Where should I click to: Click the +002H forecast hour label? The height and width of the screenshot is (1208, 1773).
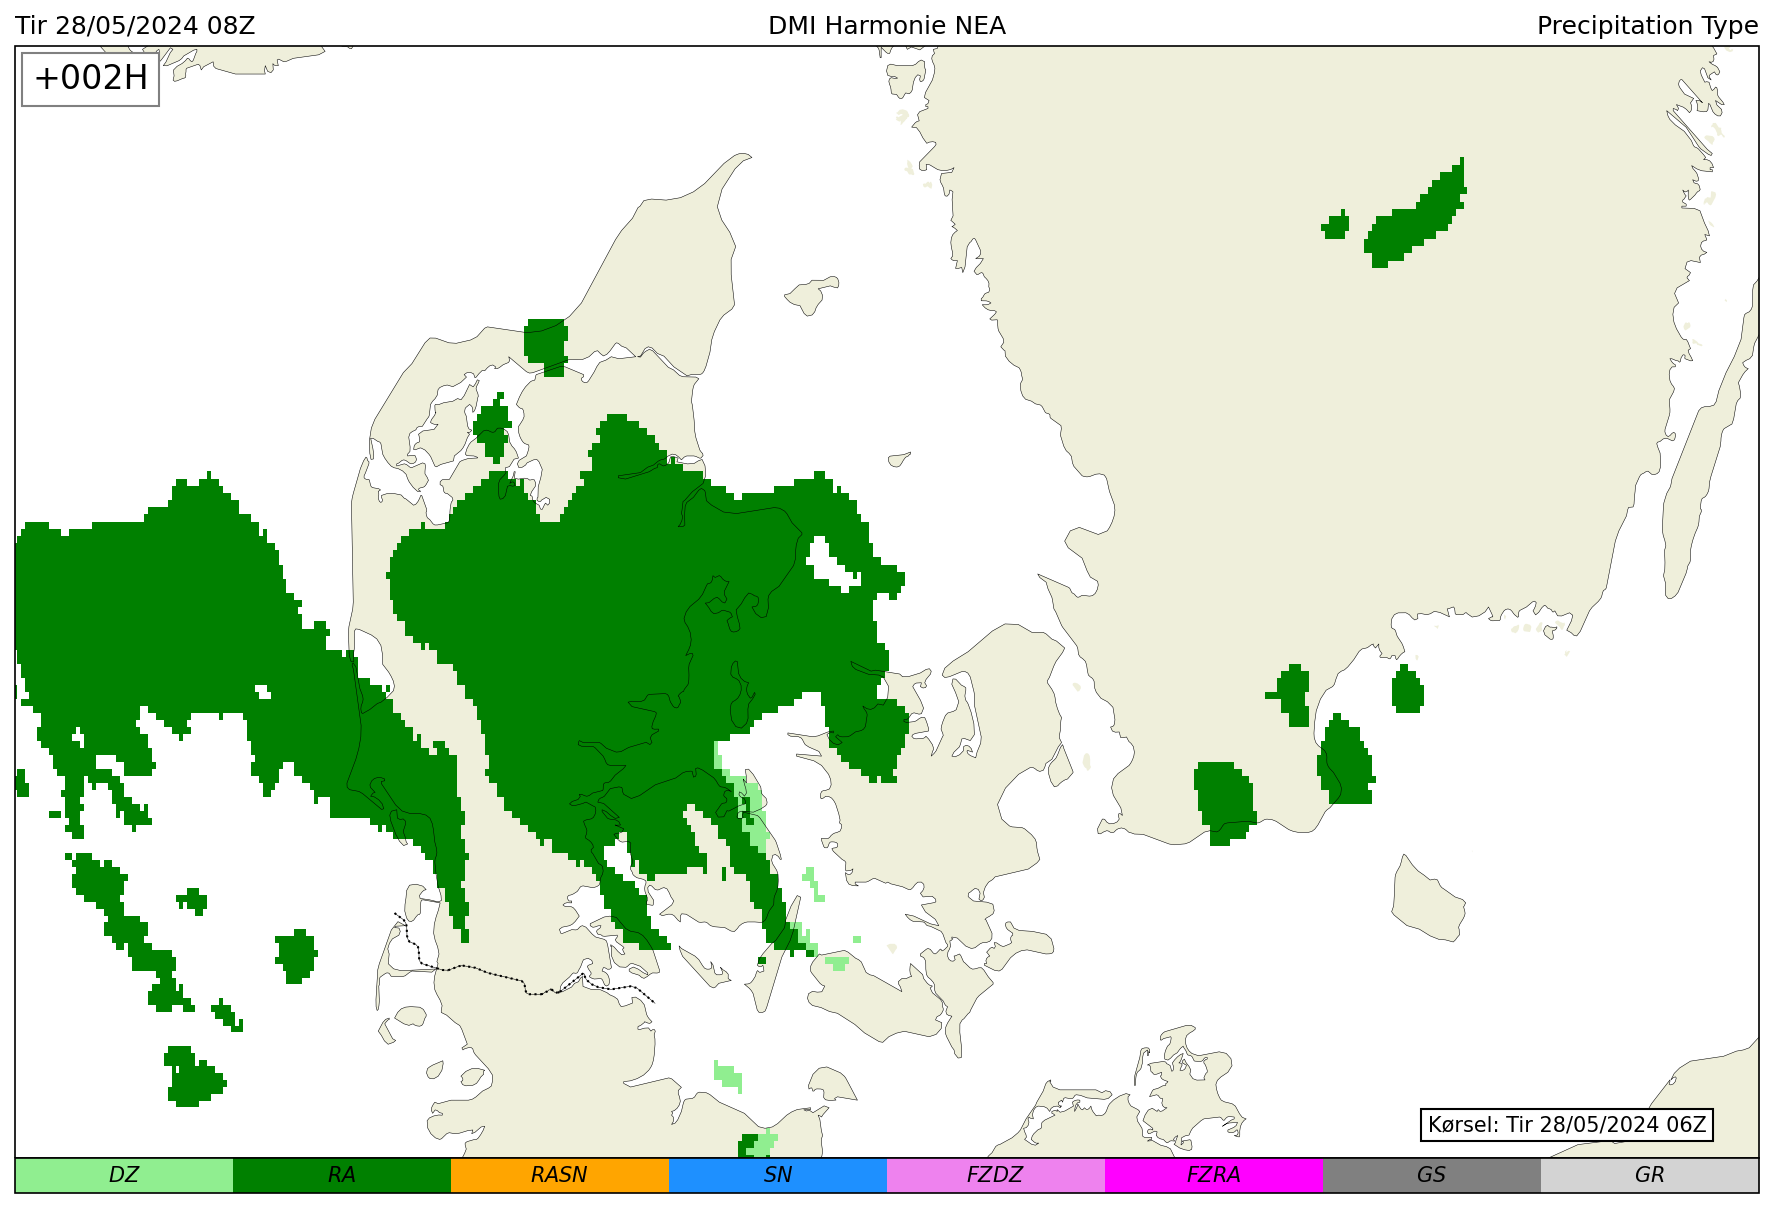tap(91, 78)
